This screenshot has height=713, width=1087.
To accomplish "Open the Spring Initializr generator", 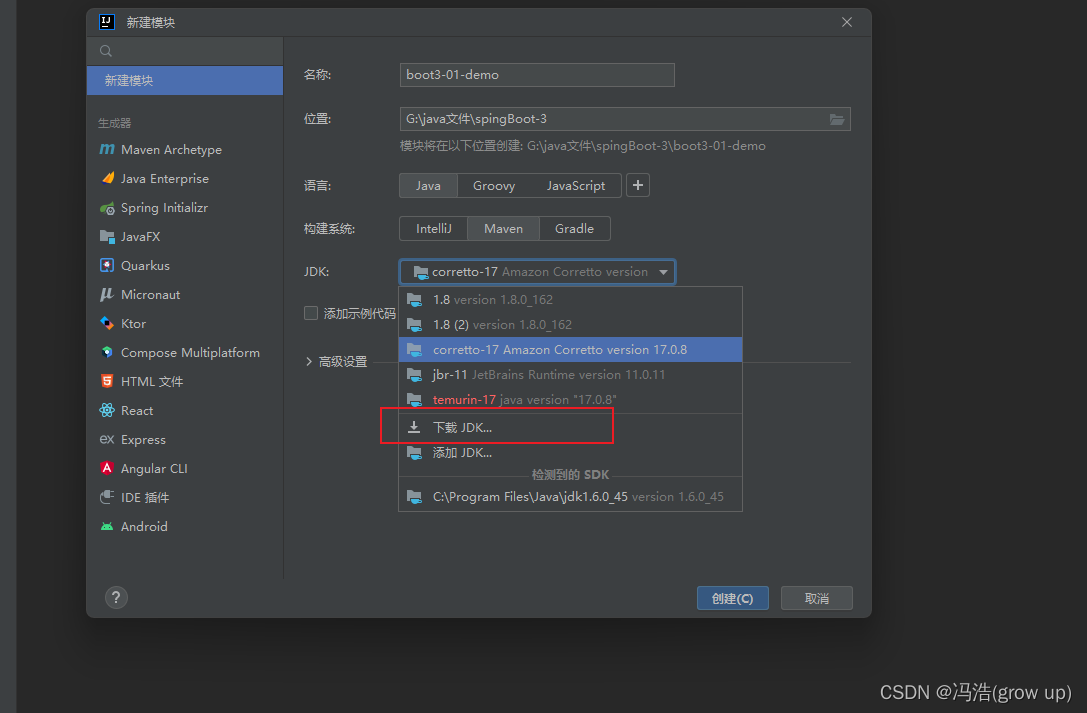I will tap(184, 208).
